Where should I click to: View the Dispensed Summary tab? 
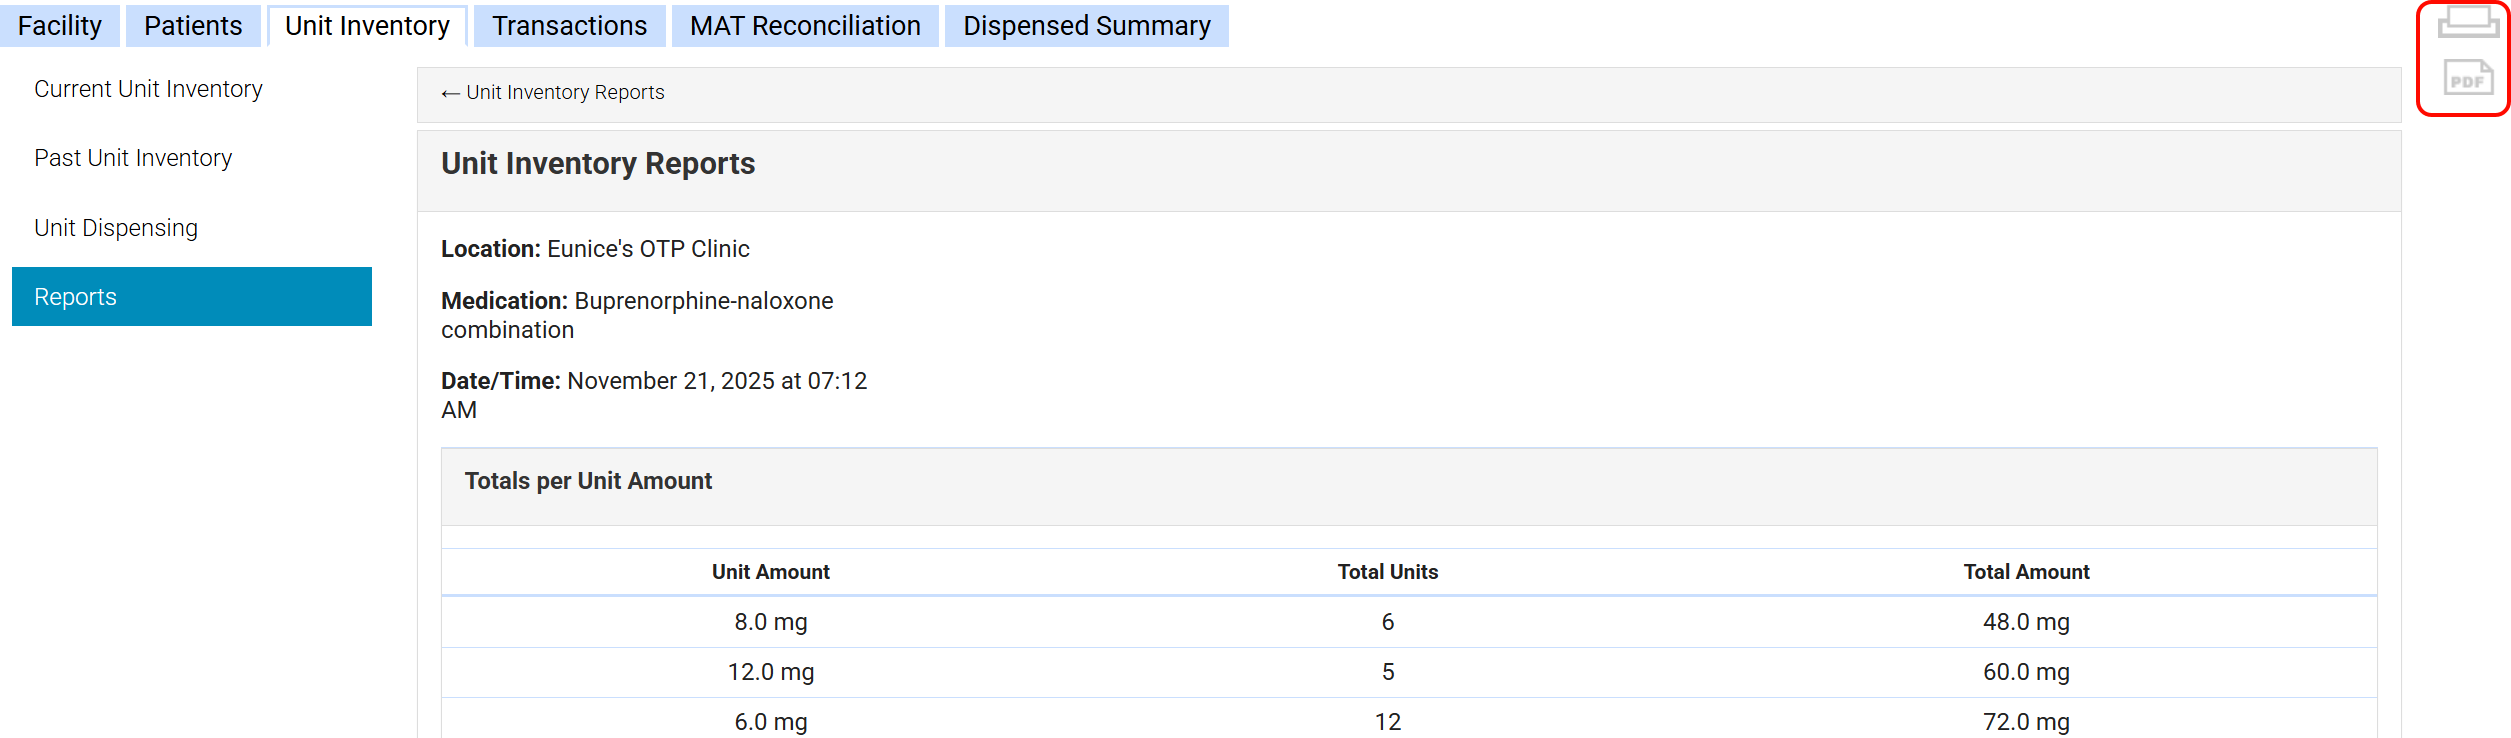click(x=1086, y=26)
